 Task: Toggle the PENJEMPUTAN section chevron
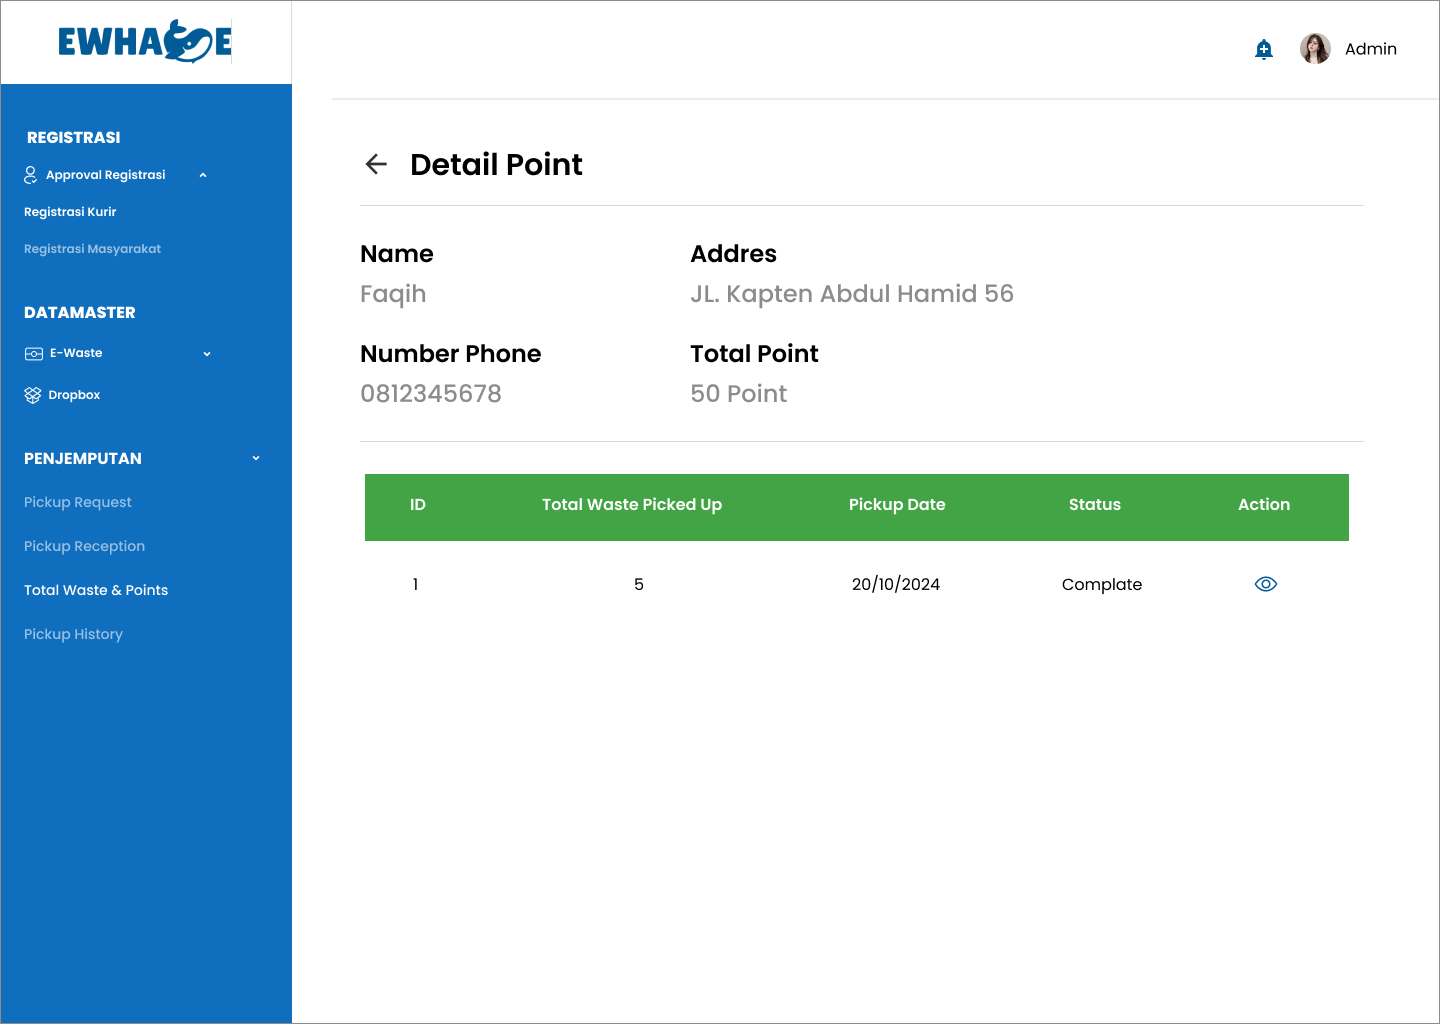click(x=256, y=458)
